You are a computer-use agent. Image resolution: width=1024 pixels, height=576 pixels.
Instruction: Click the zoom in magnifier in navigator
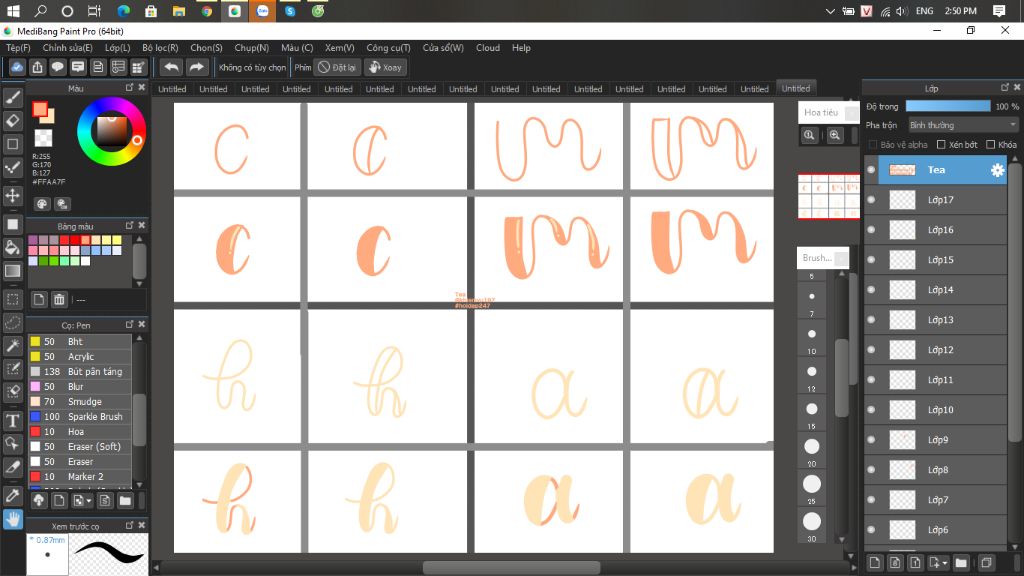[x=835, y=135]
